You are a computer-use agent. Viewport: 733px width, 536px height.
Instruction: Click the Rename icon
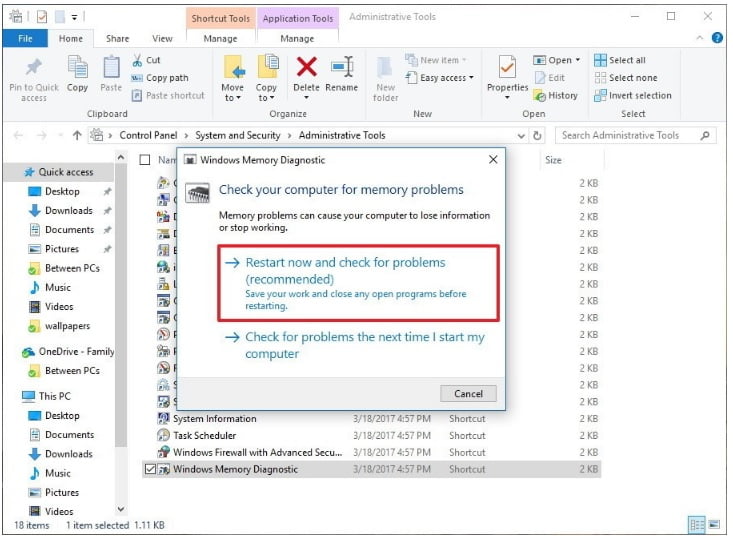tap(342, 67)
